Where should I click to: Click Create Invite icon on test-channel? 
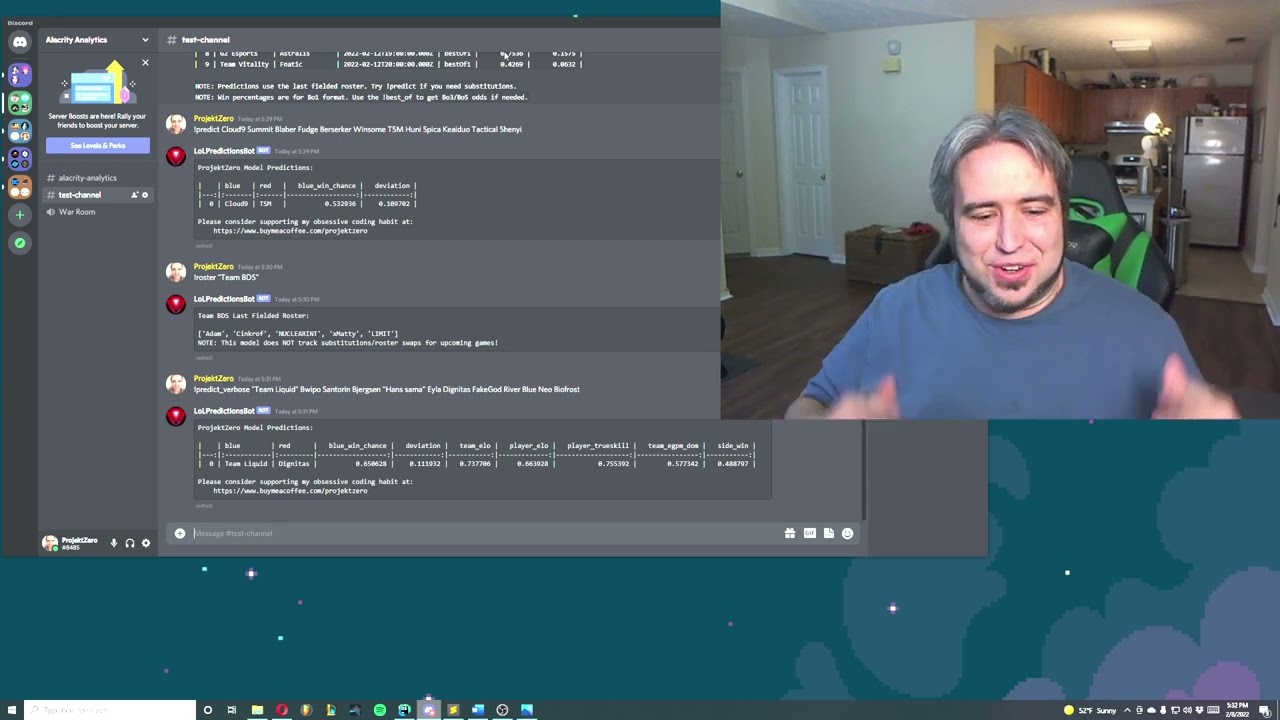tap(134, 195)
